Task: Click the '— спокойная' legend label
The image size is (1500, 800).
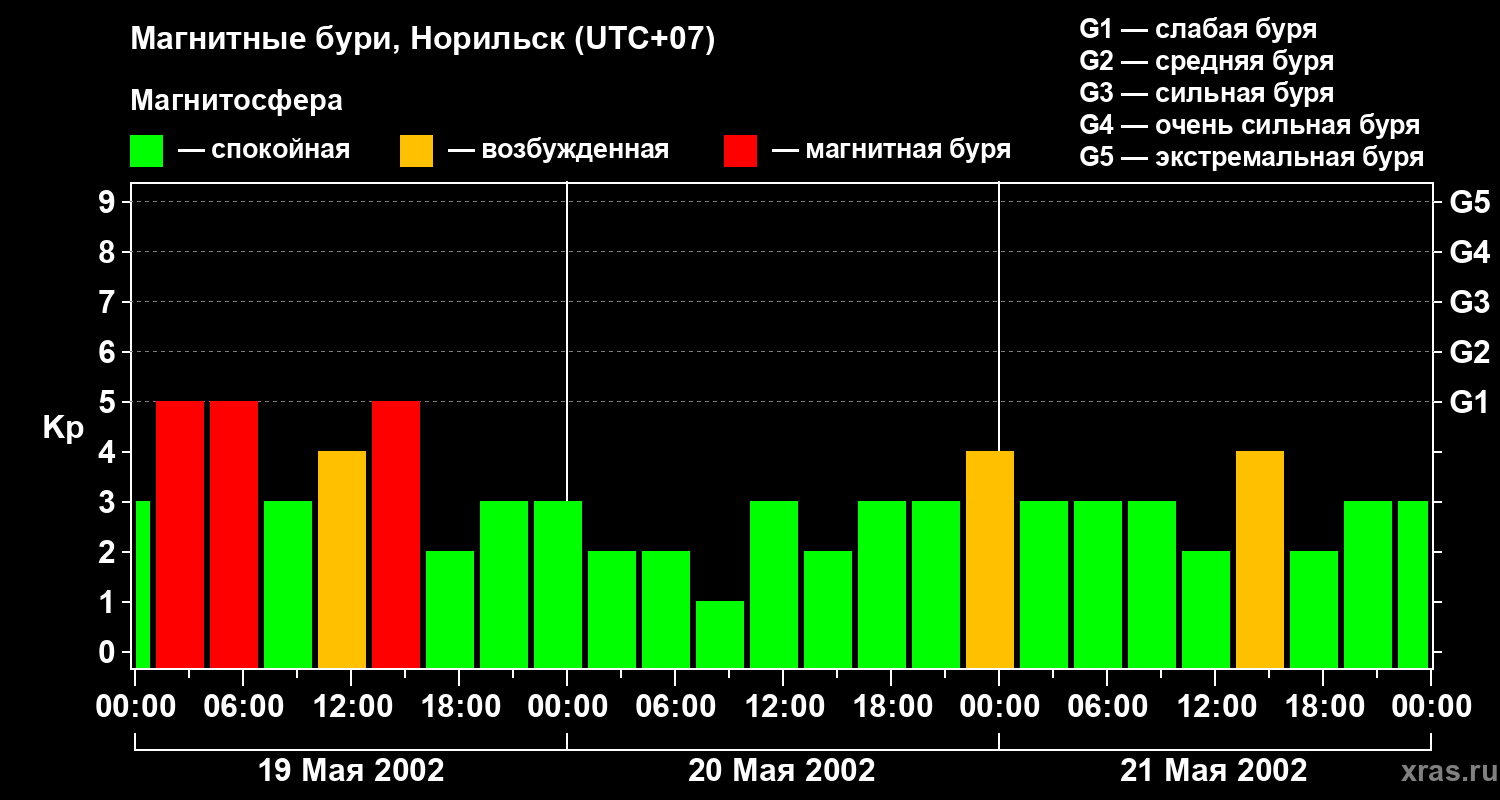Action: coord(264,151)
